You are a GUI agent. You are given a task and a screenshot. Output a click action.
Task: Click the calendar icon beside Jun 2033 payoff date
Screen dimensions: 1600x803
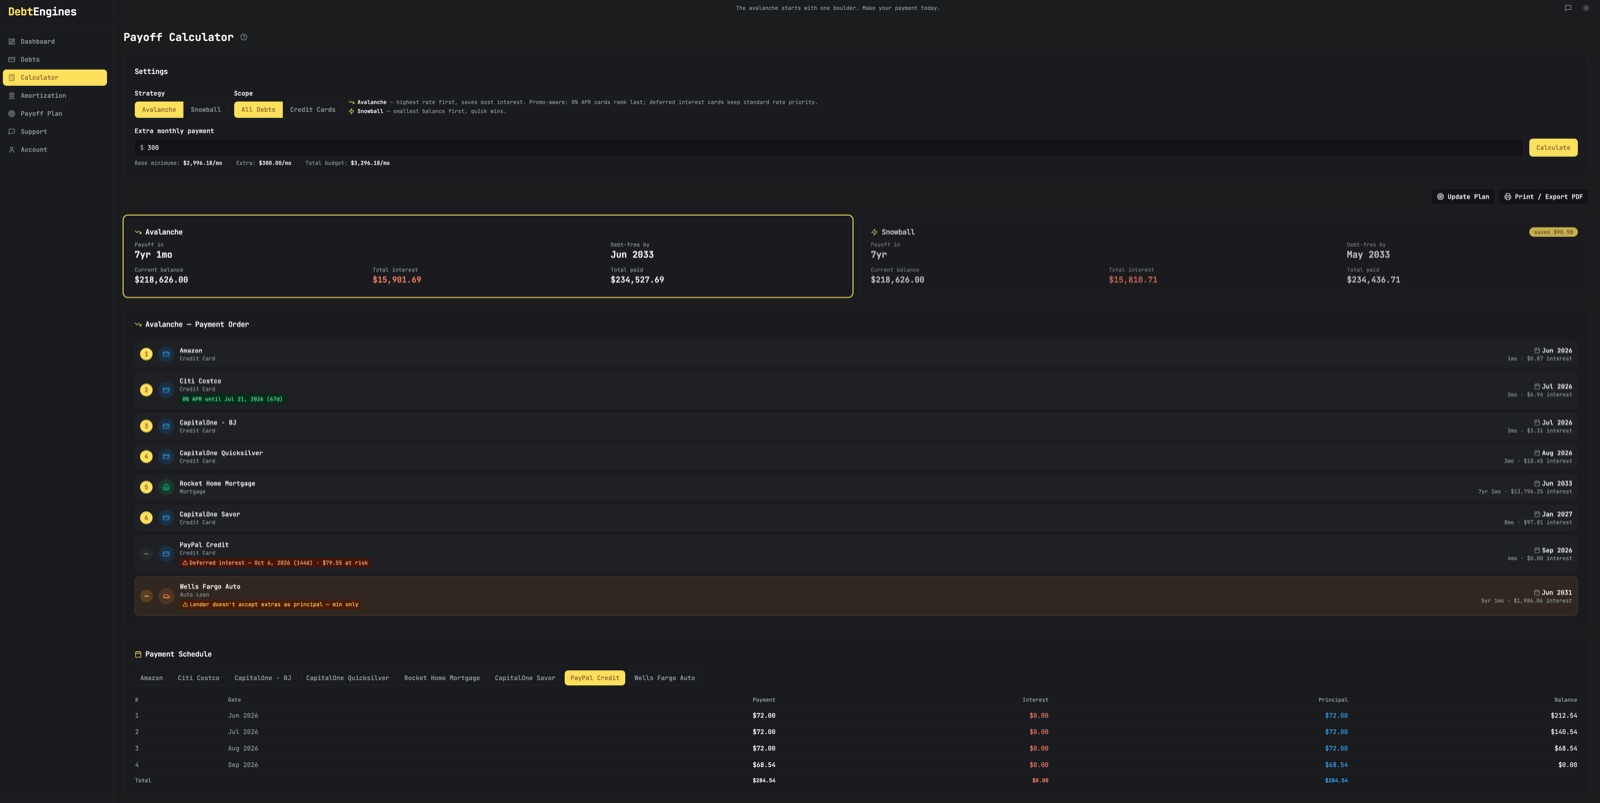[1537, 484]
